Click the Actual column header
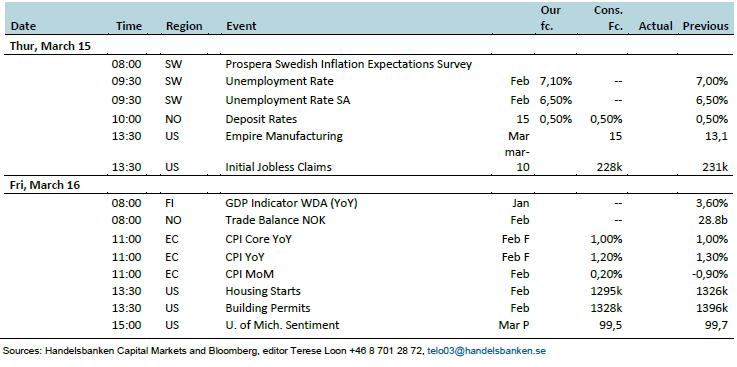This screenshot has width=737, height=367. 656,26
